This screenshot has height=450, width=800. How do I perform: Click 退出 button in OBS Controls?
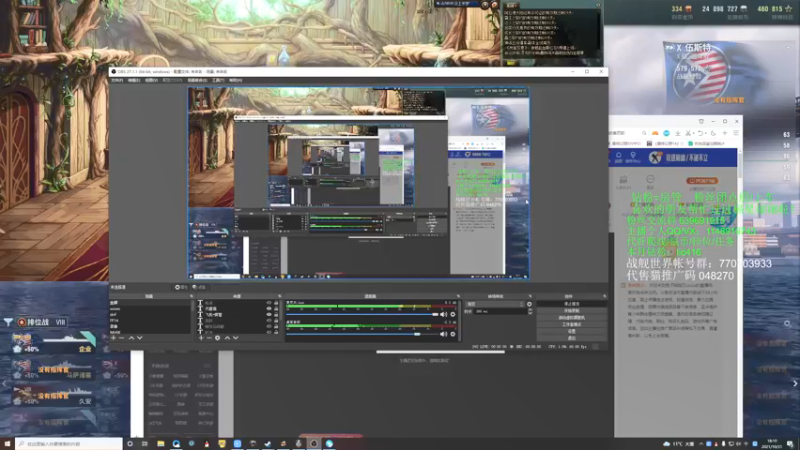coord(571,338)
